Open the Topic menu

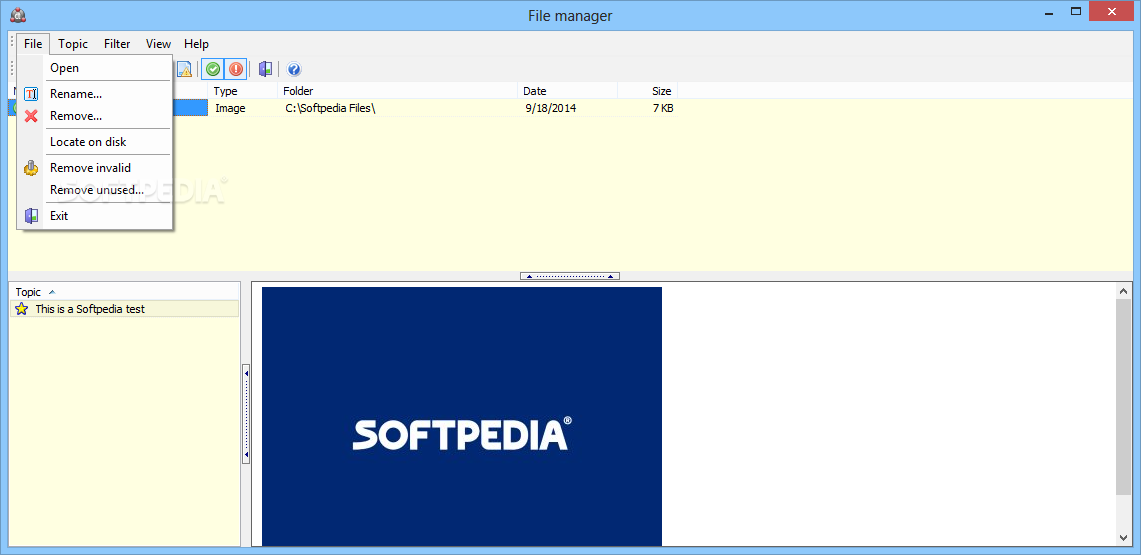pyautogui.click(x=73, y=44)
